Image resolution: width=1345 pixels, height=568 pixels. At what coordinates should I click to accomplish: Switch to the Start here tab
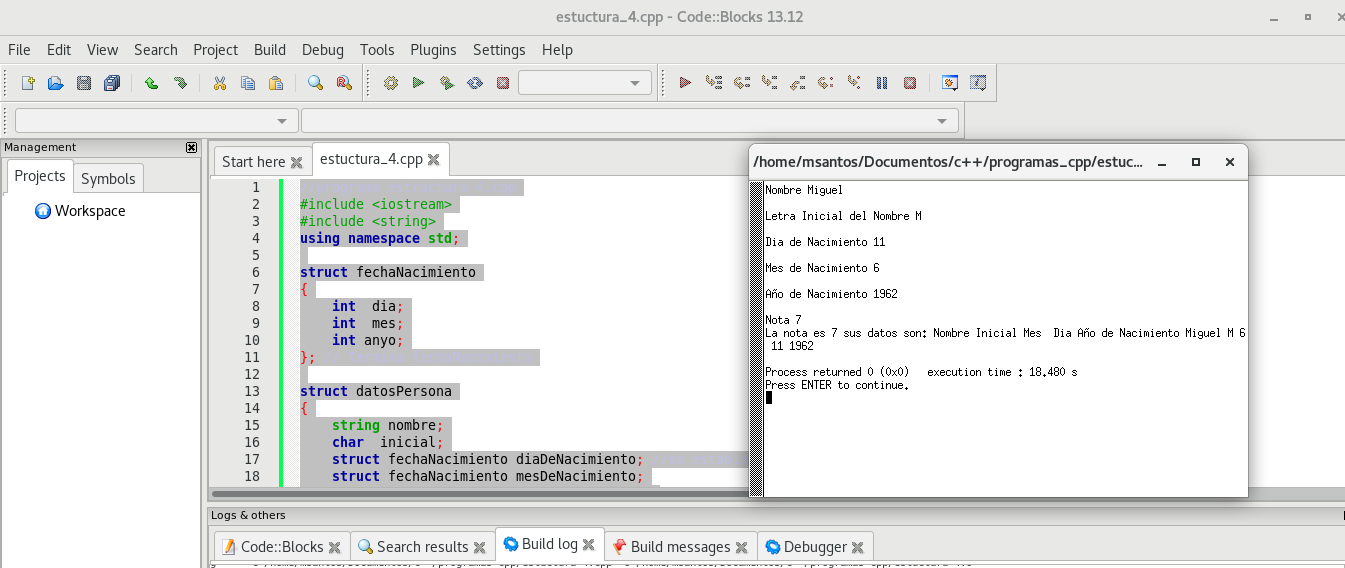tap(253, 161)
